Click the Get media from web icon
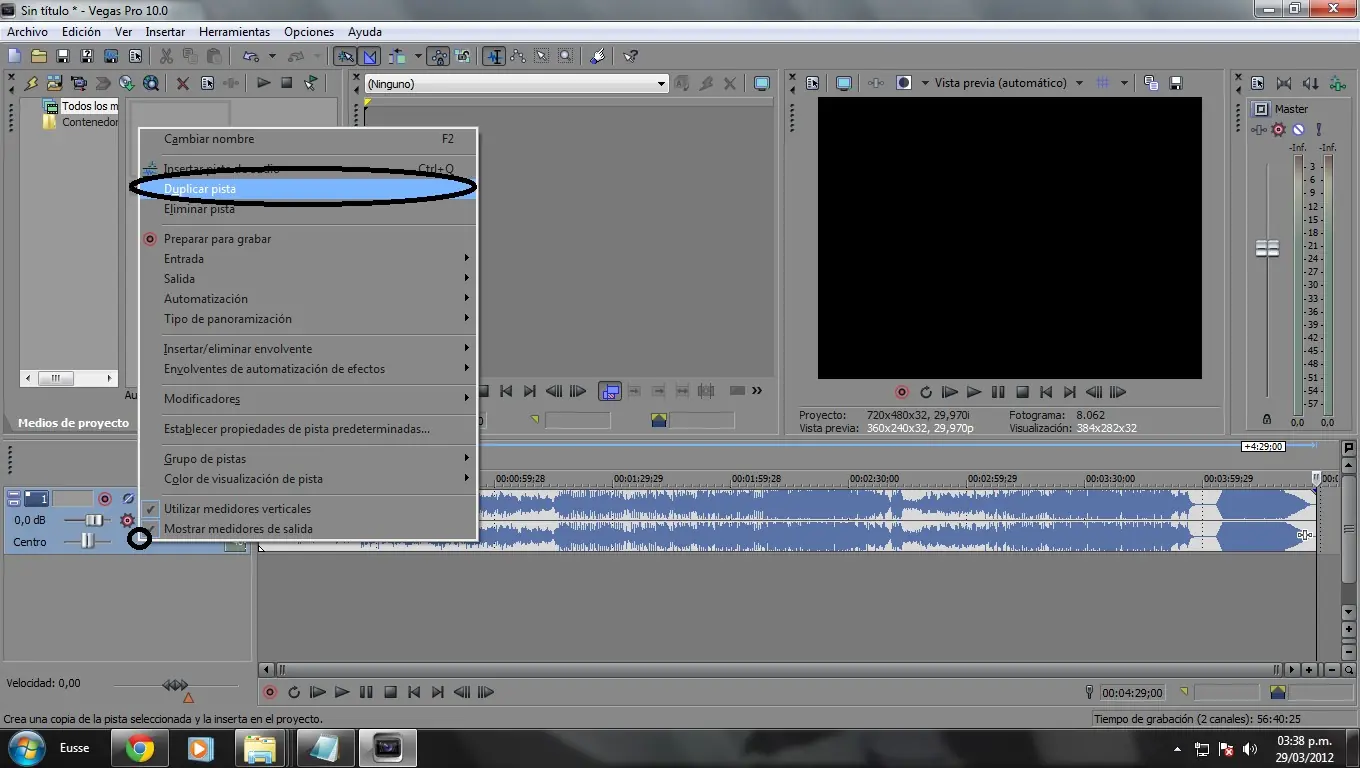 [x=151, y=83]
